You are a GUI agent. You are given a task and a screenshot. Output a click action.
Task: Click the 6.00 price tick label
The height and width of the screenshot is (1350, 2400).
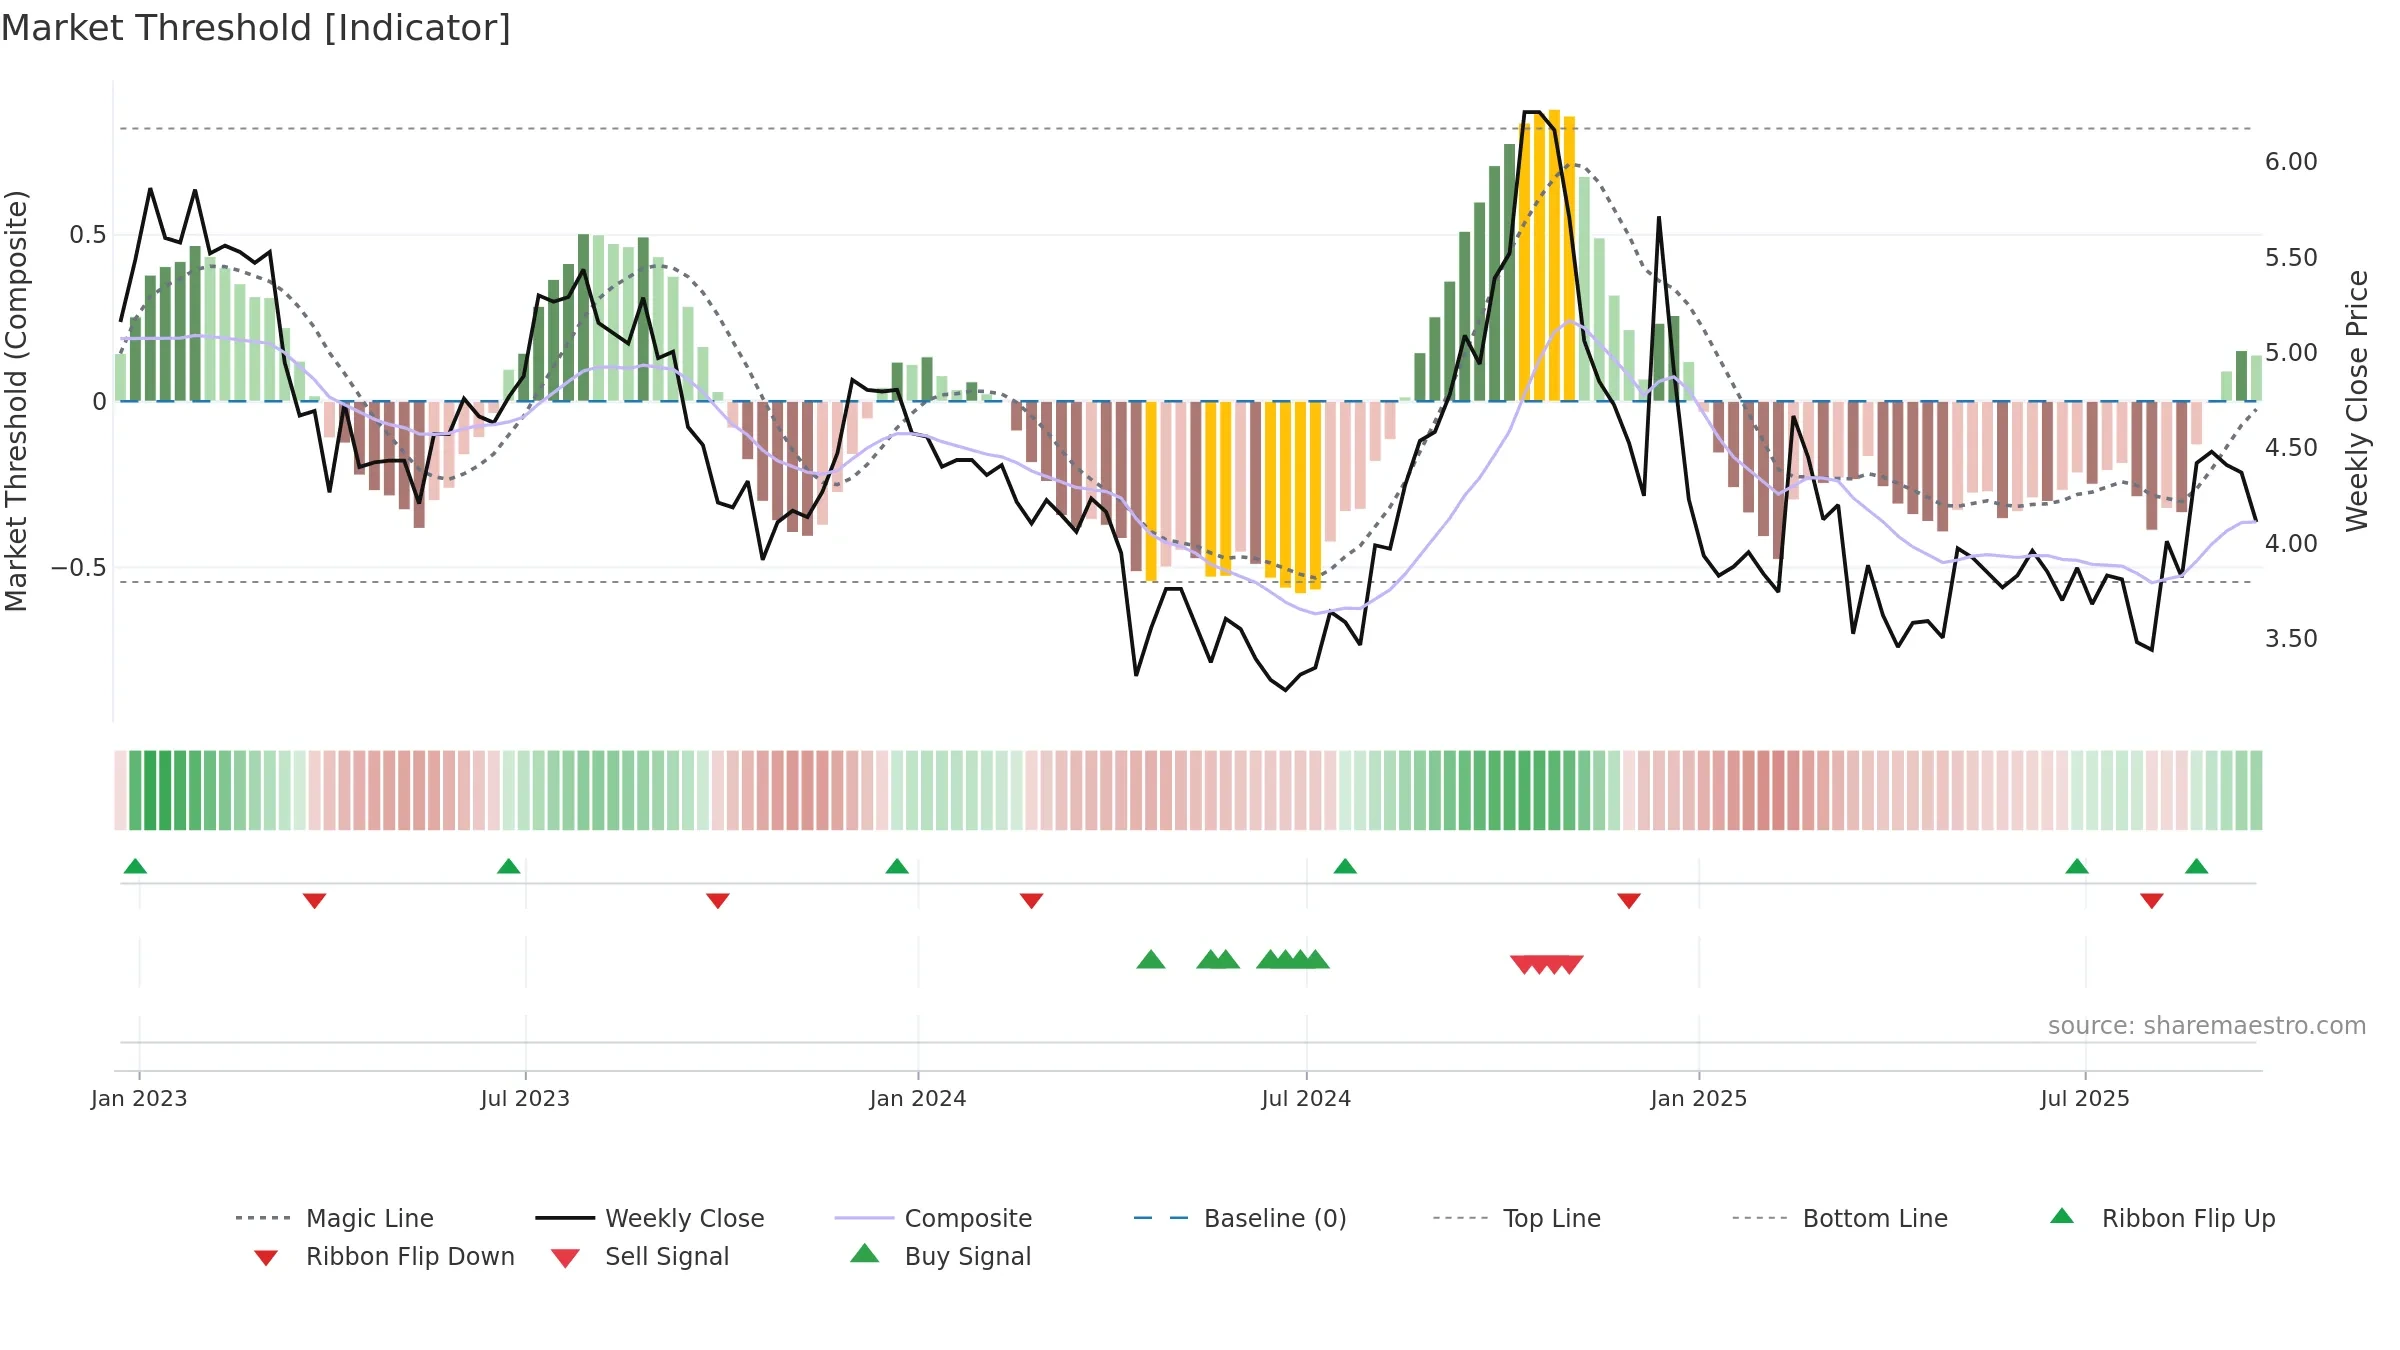tap(2291, 162)
